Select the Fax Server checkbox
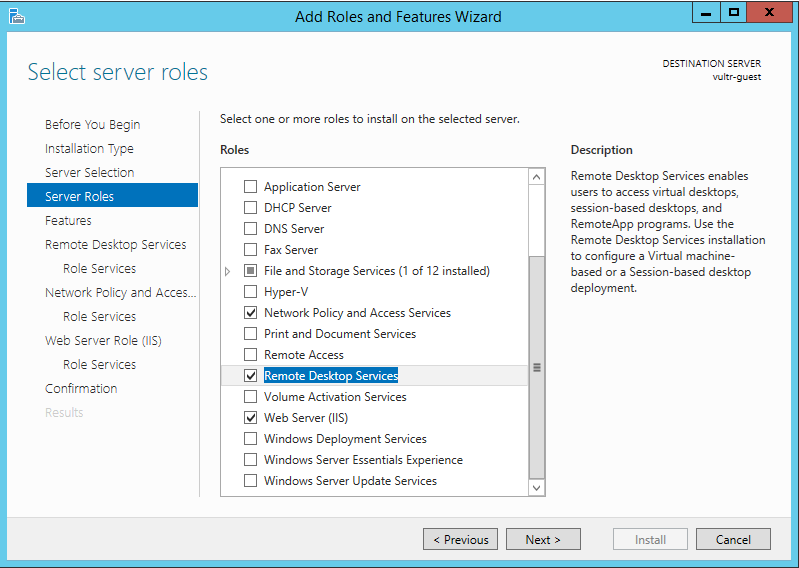 [x=250, y=250]
